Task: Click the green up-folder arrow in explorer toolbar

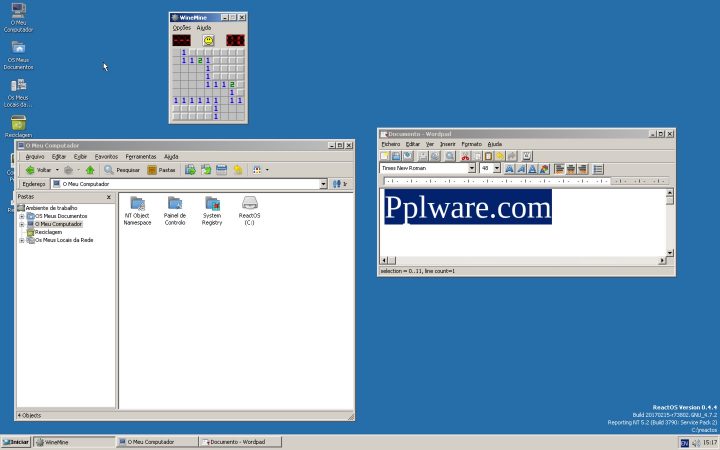Action: 91,170
